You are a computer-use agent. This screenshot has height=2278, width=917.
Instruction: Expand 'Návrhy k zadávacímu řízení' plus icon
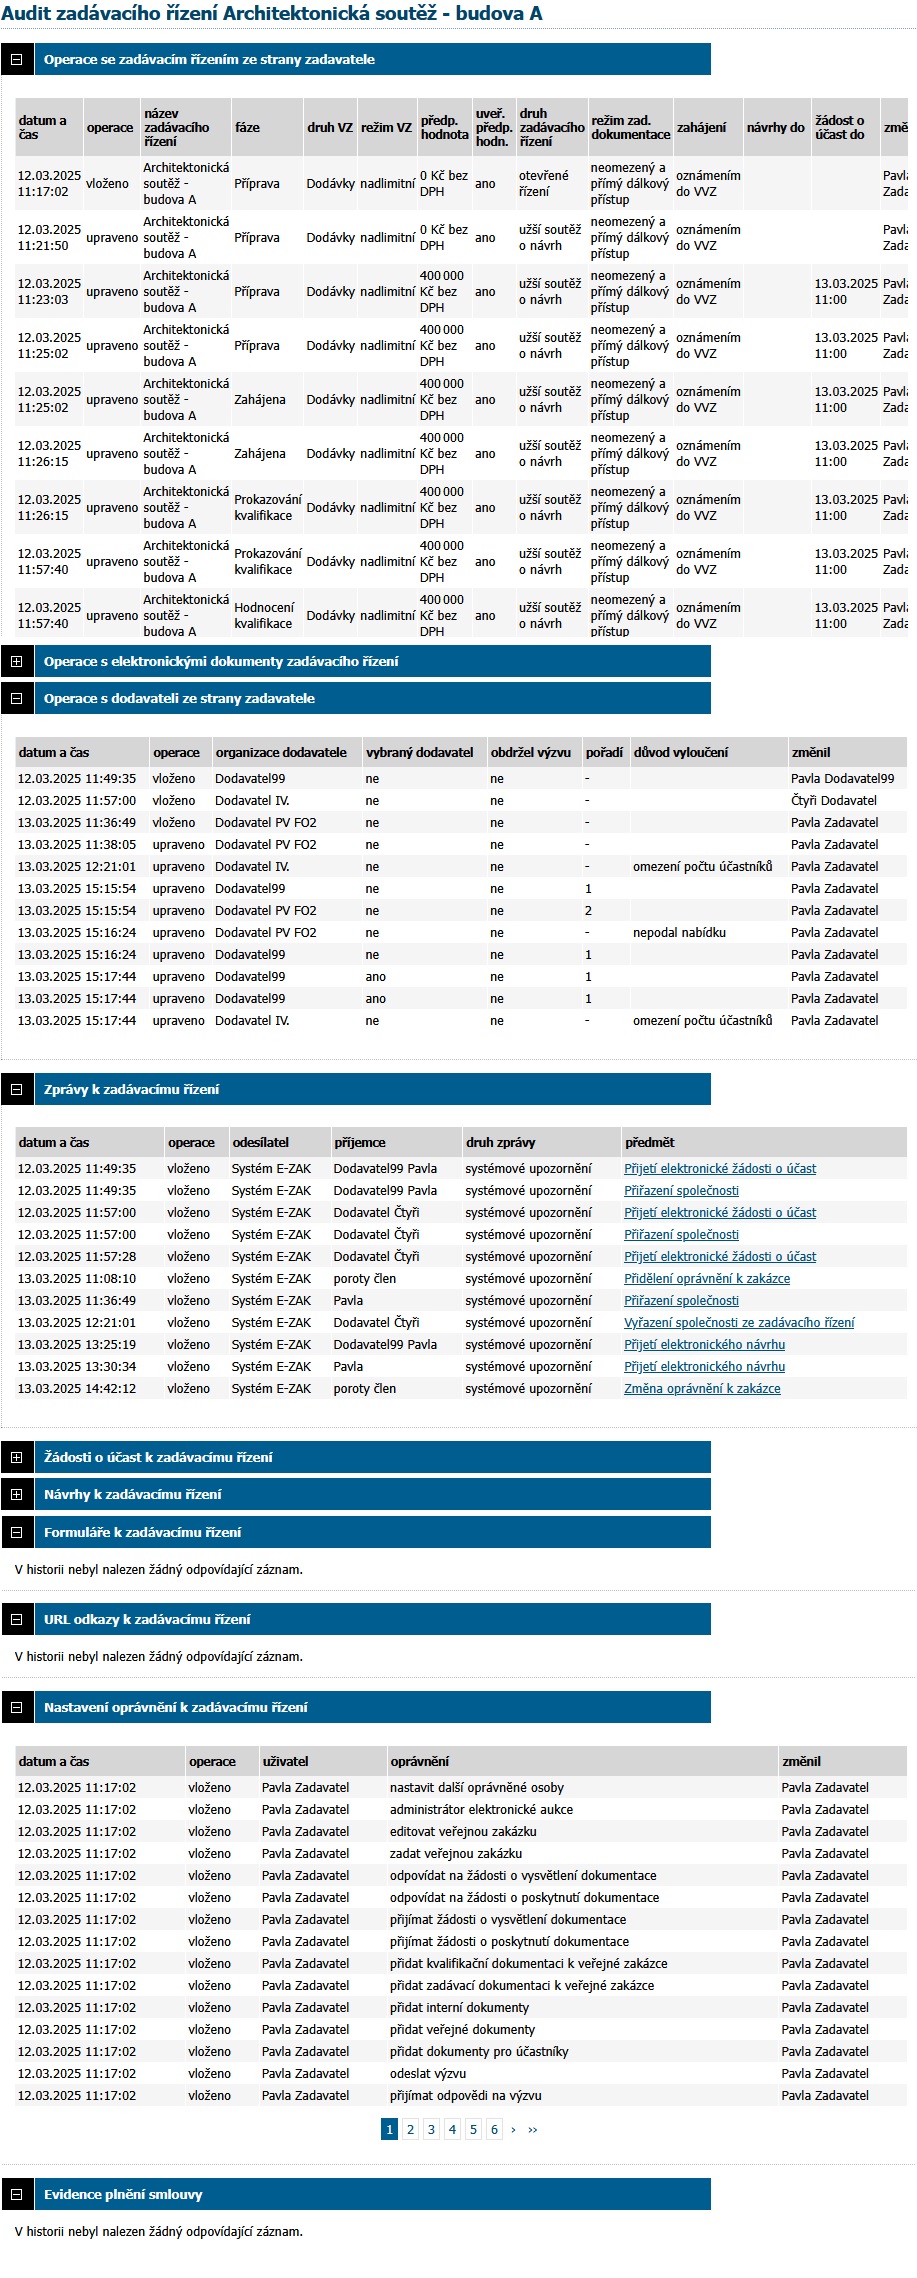click(x=16, y=1495)
